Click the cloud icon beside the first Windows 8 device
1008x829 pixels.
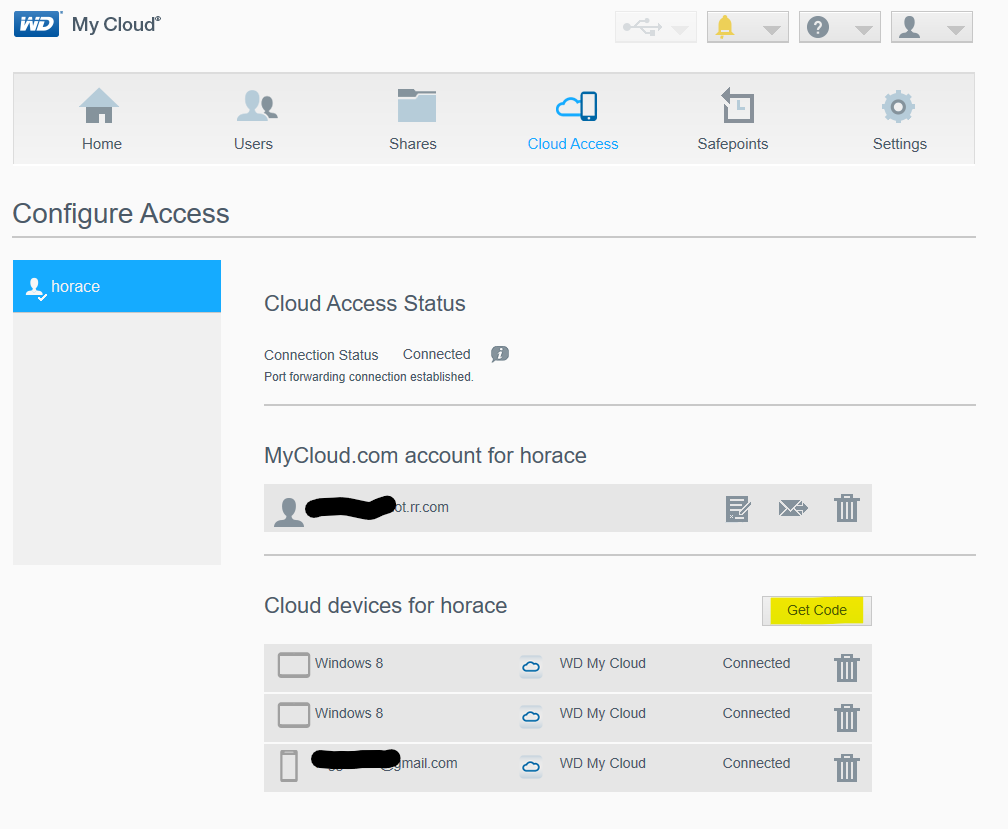pos(530,667)
